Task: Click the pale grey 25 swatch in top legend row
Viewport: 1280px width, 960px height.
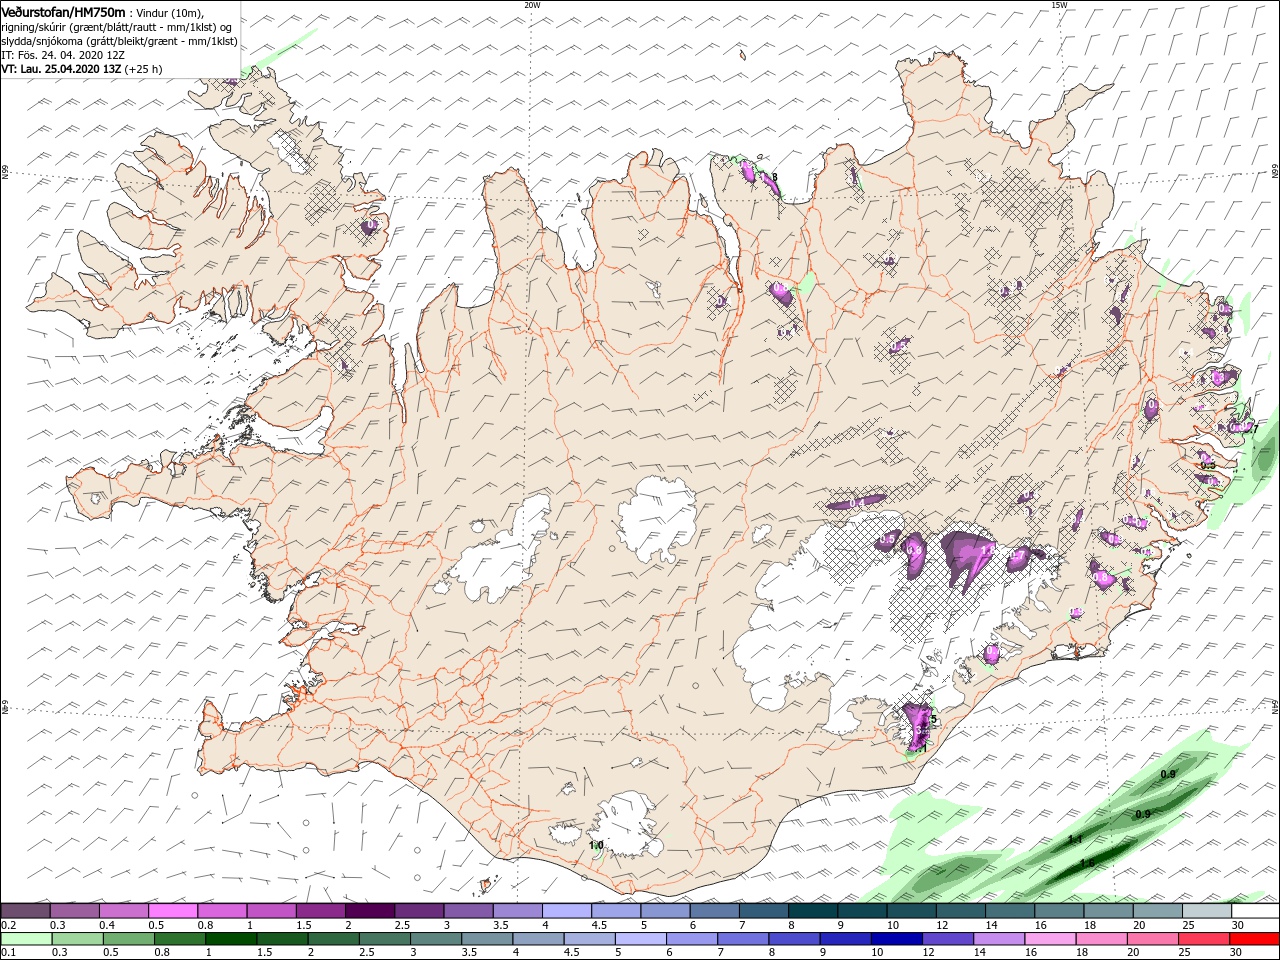Action: pos(1206,911)
